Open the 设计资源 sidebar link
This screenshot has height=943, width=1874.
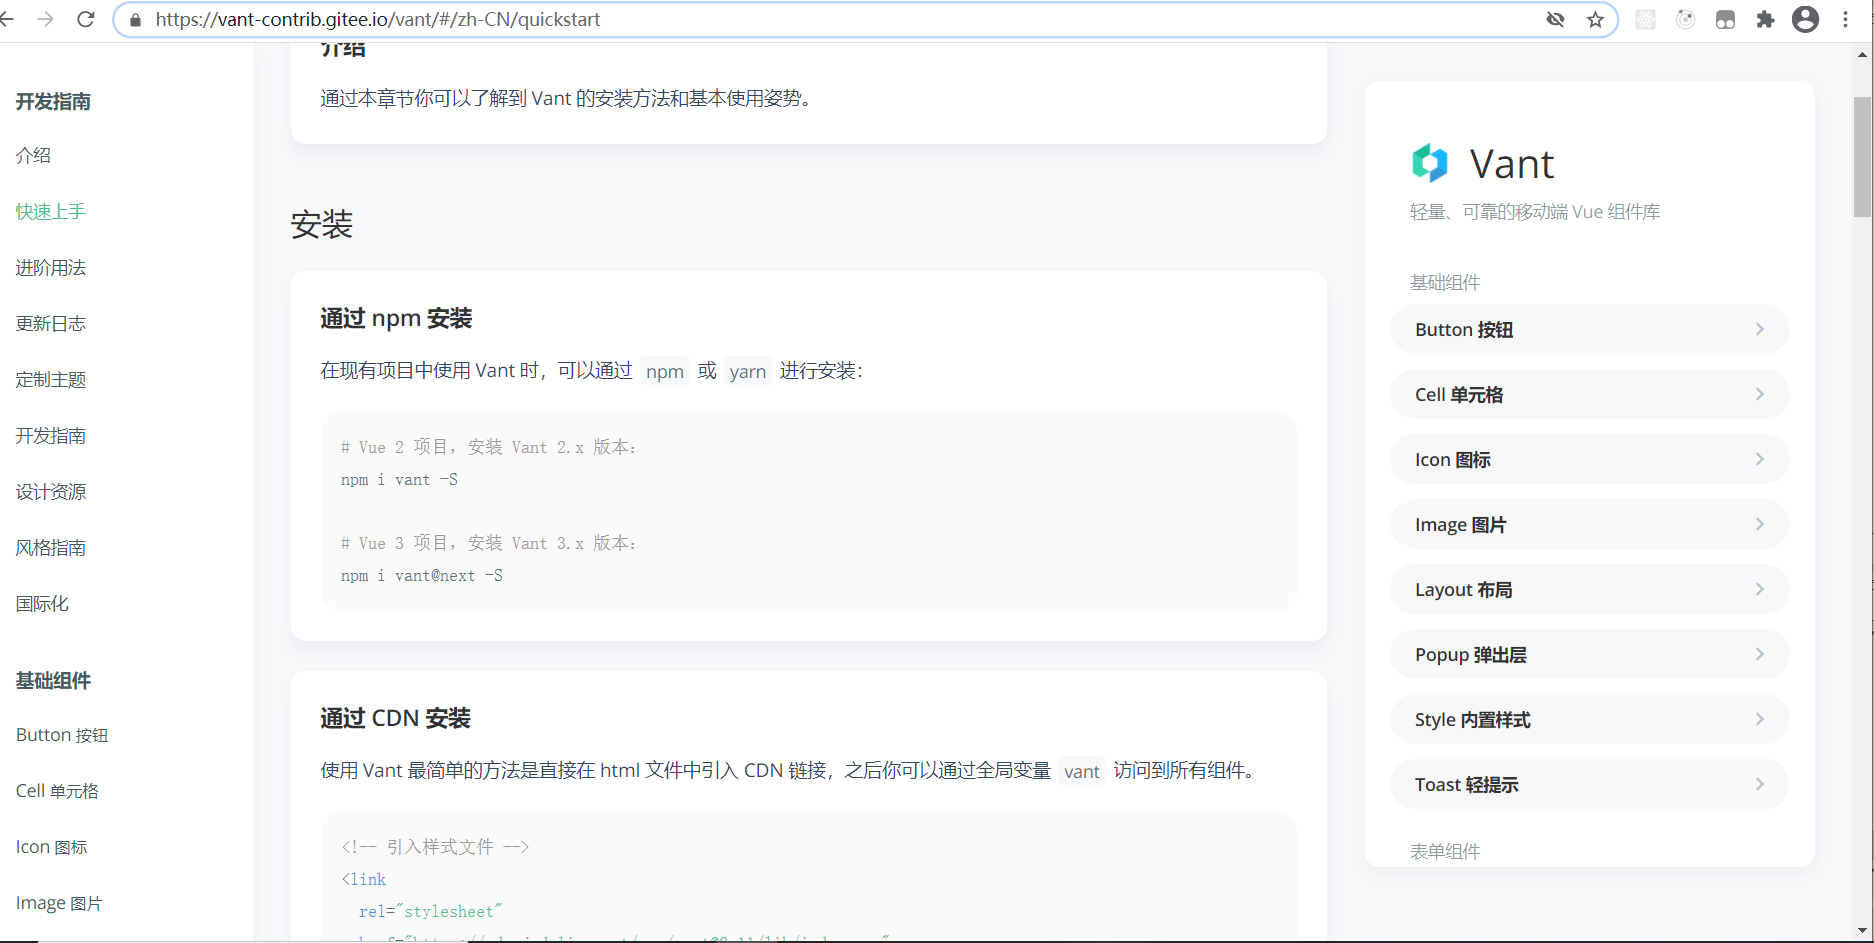(x=50, y=491)
